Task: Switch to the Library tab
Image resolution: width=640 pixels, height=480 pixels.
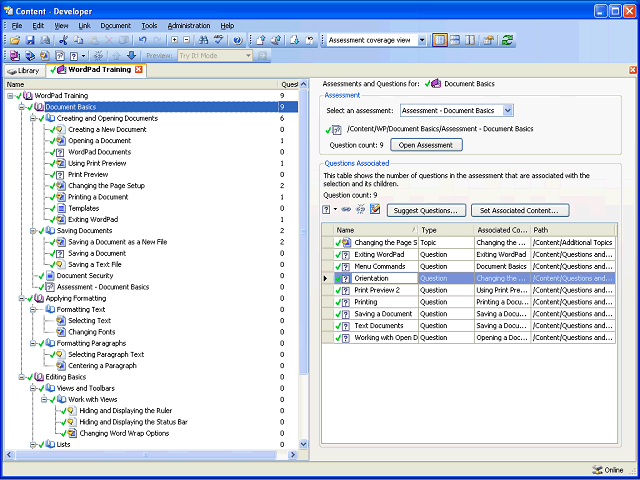Action: coord(24,70)
